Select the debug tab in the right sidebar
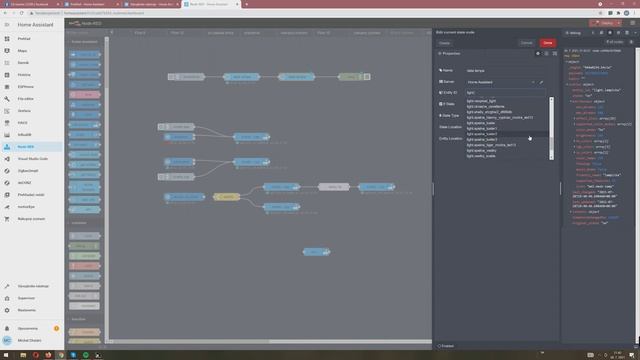The width and height of the screenshot is (640, 360). (573, 33)
